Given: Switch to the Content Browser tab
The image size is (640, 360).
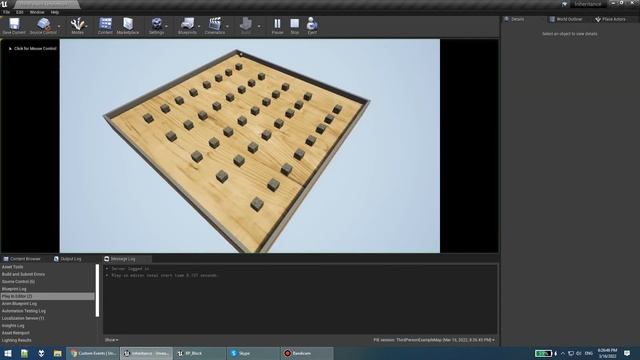Looking at the screenshot, I should 25,259.
